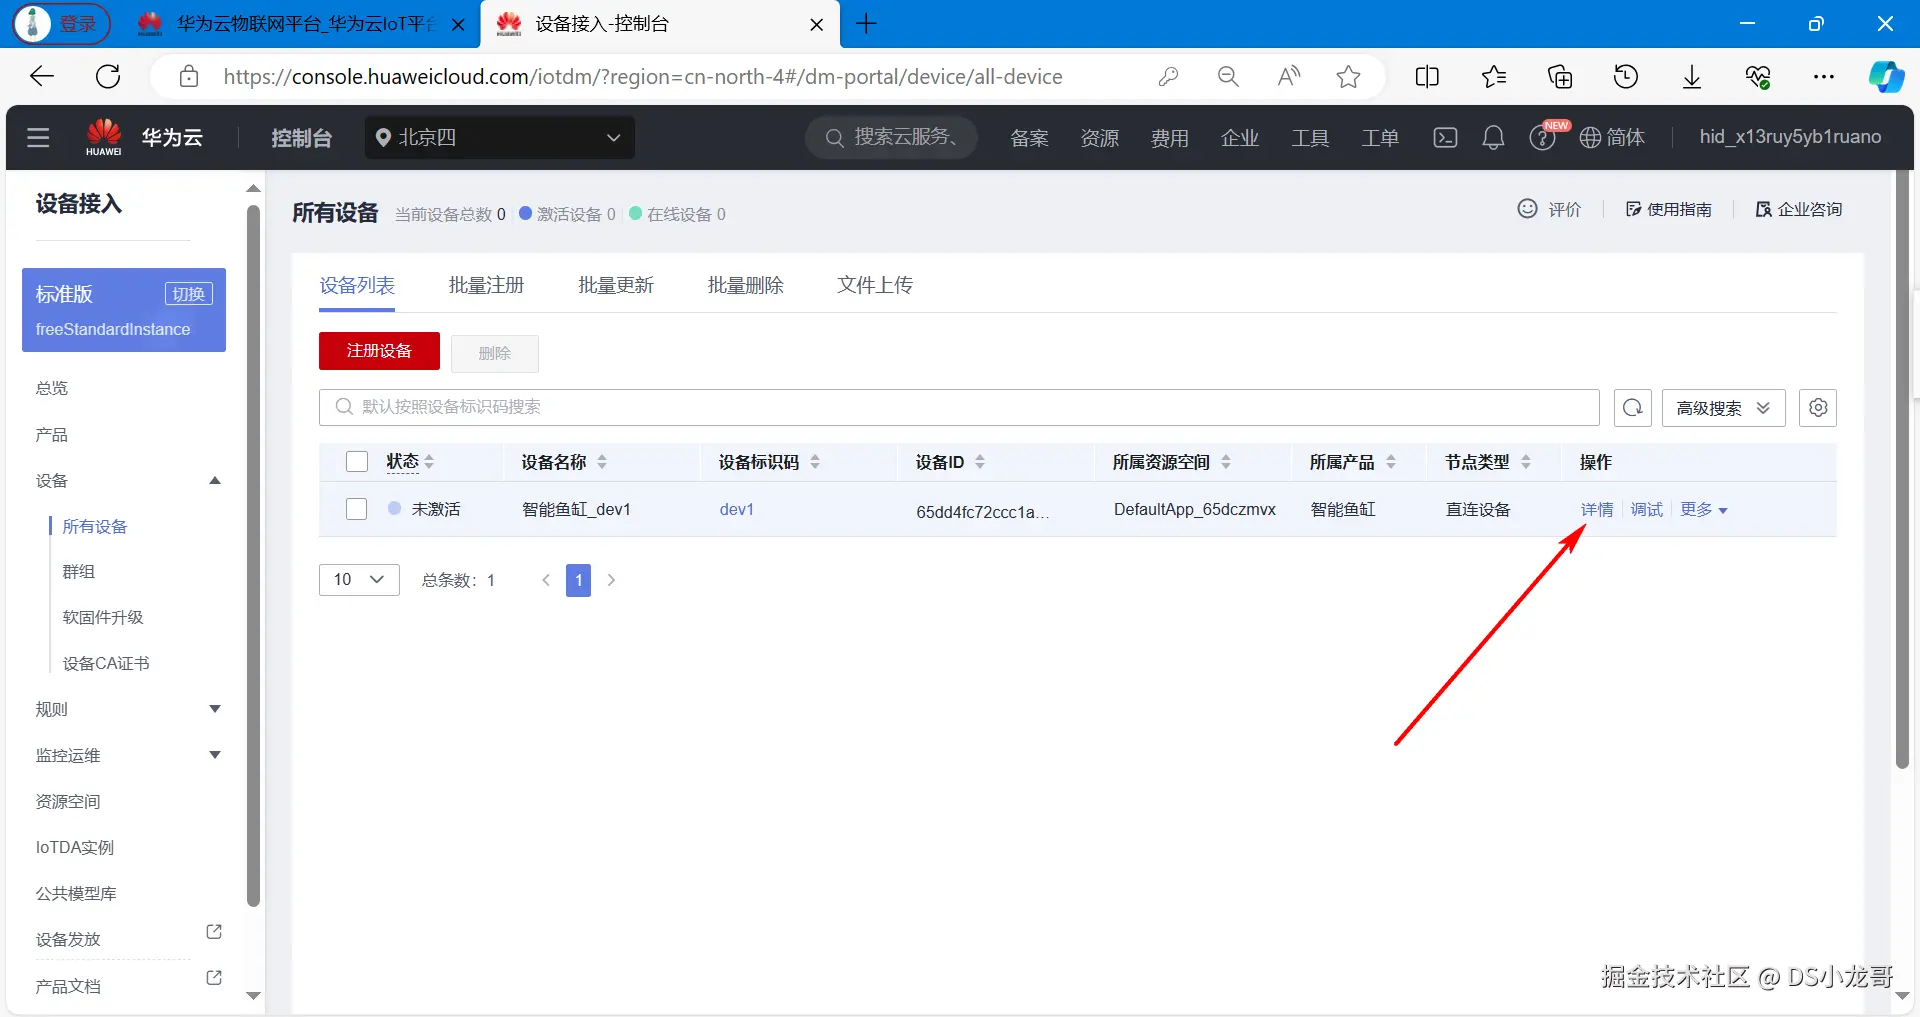Open the 企业咨询 link
1920x1017 pixels.
pos(1799,209)
